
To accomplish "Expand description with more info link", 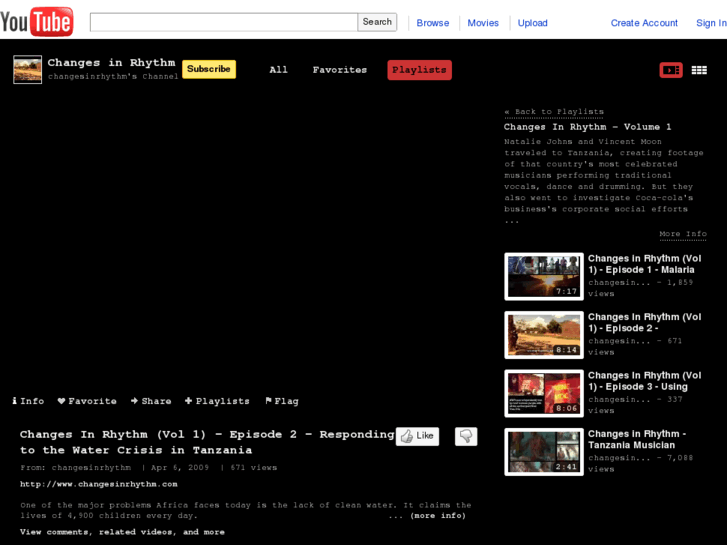I will pyautogui.click(x=427, y=516).
